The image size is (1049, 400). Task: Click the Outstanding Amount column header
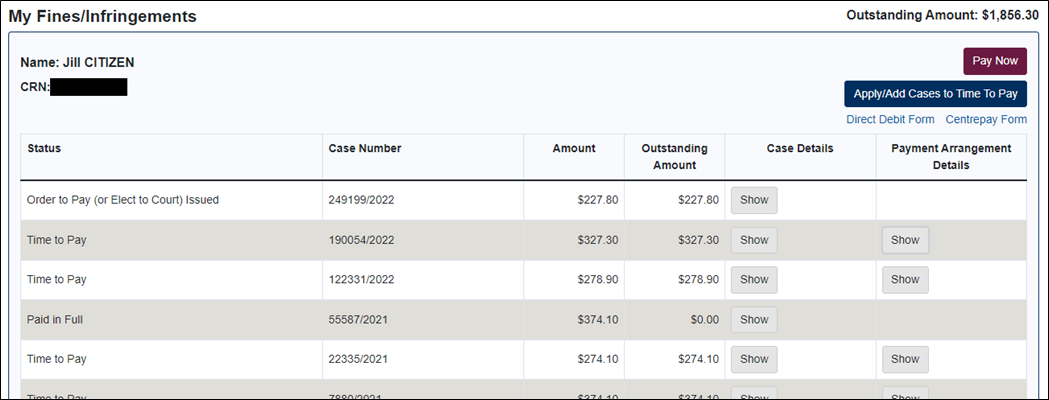pos(674,157)
